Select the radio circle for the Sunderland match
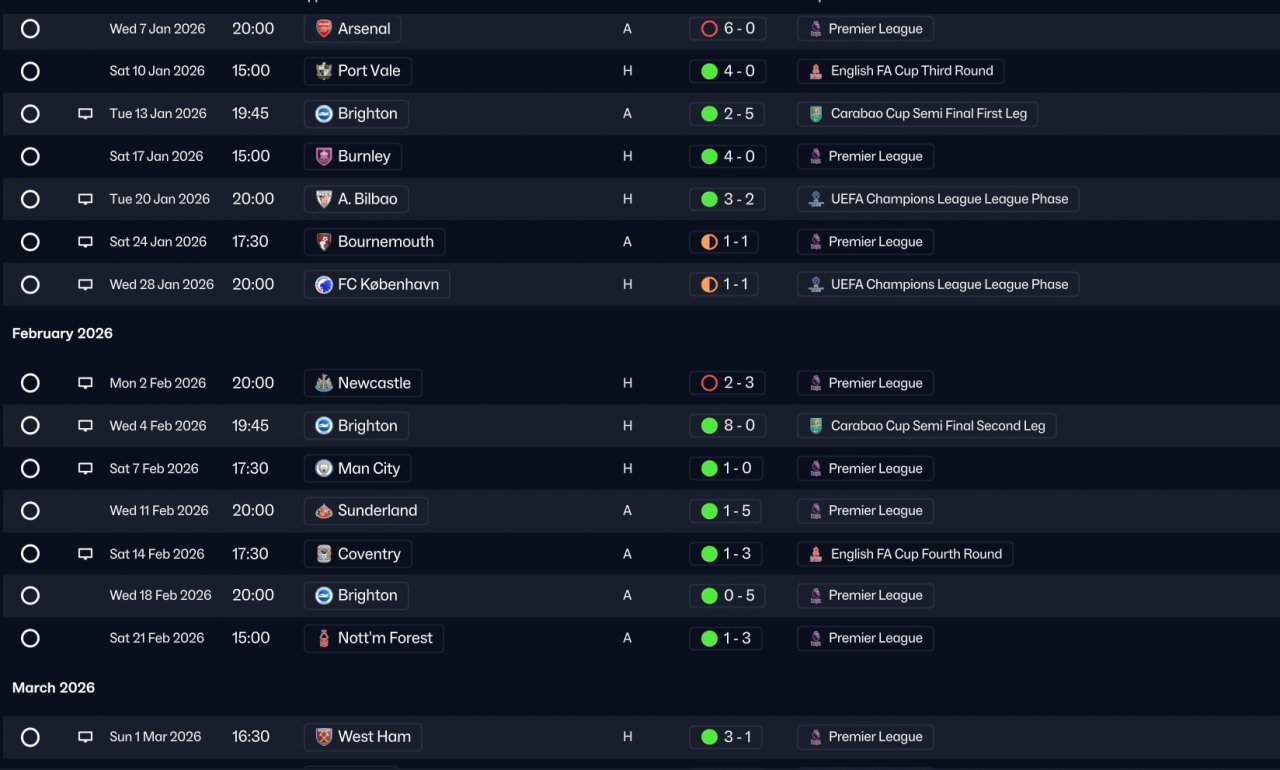 click(30, 511)
